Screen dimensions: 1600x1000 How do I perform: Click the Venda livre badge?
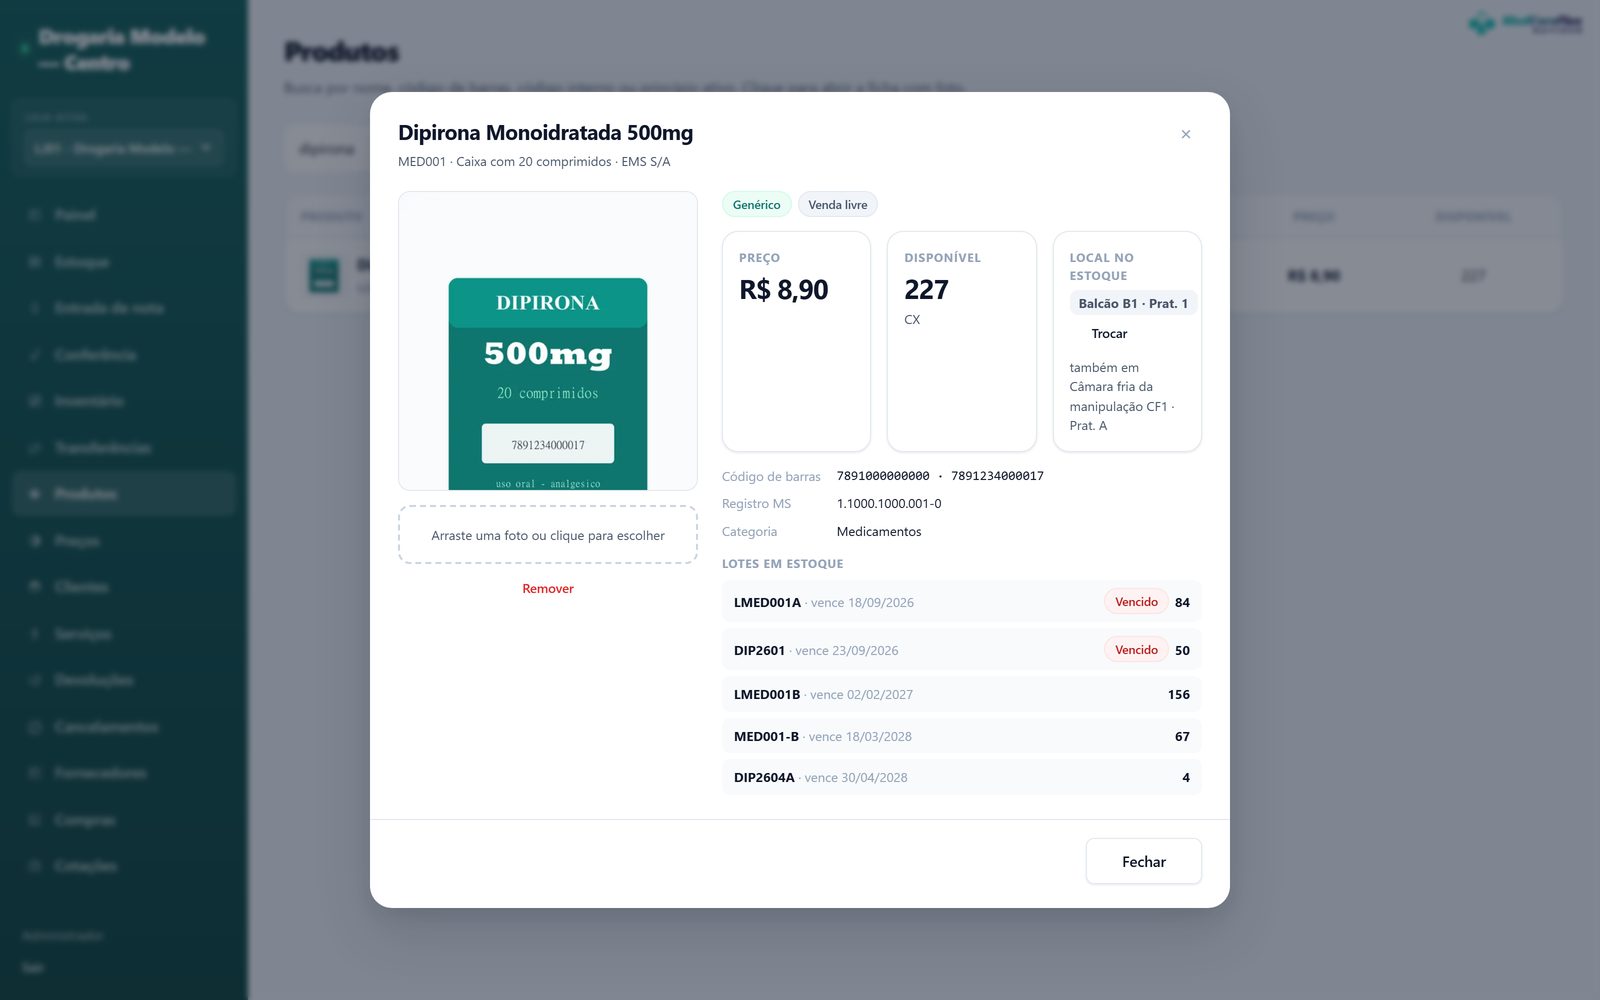click(x=838, y=205)
